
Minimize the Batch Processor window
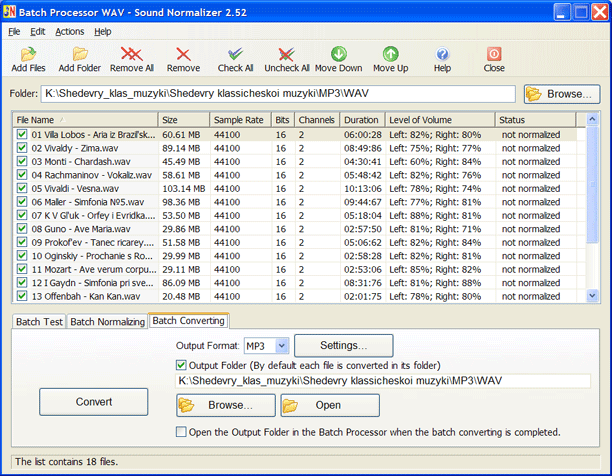(x=561, y=12)
